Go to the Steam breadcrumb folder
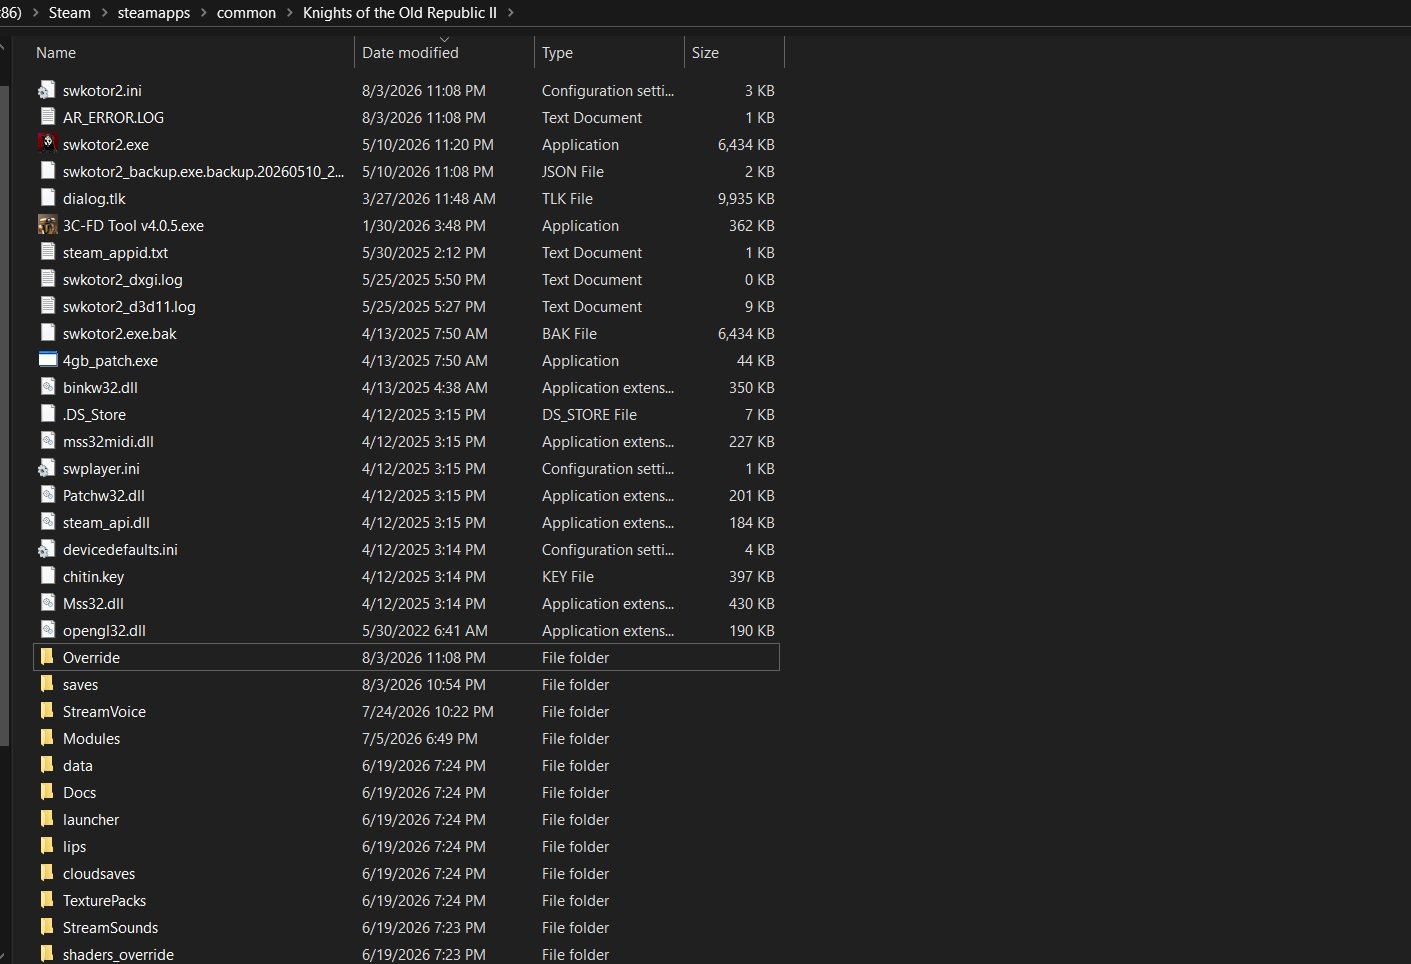The image size is (1411, 964). [x=69, y=13]
